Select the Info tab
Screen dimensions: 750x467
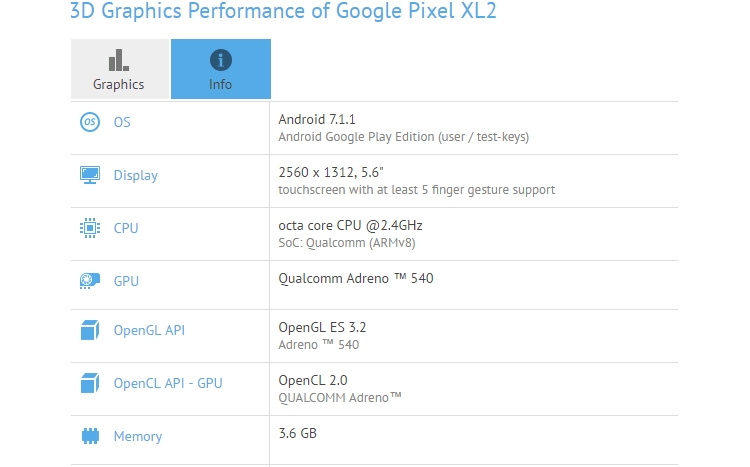(221, 69)
